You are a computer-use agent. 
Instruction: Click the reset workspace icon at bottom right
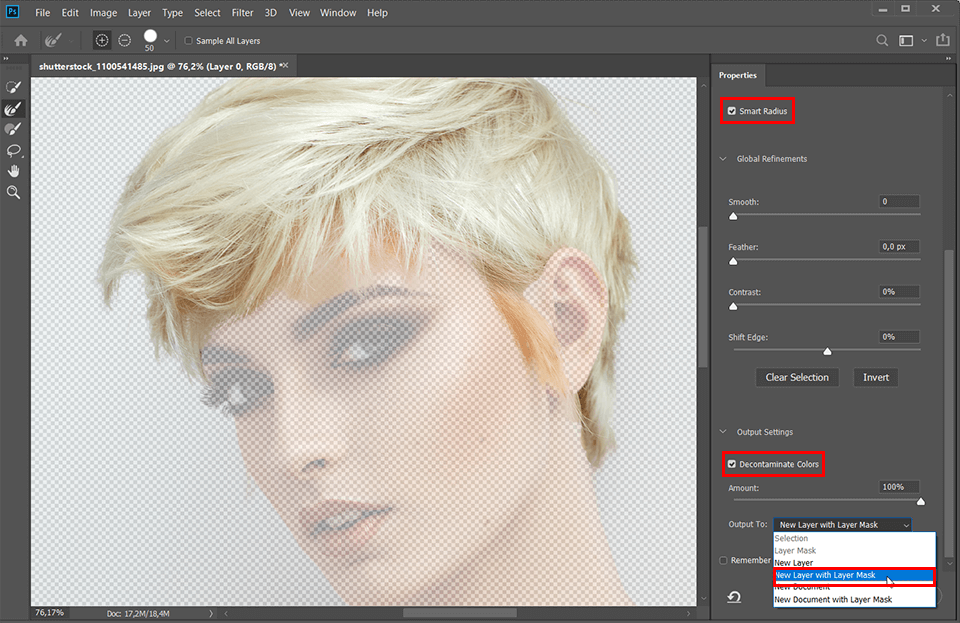click(735, 596)
